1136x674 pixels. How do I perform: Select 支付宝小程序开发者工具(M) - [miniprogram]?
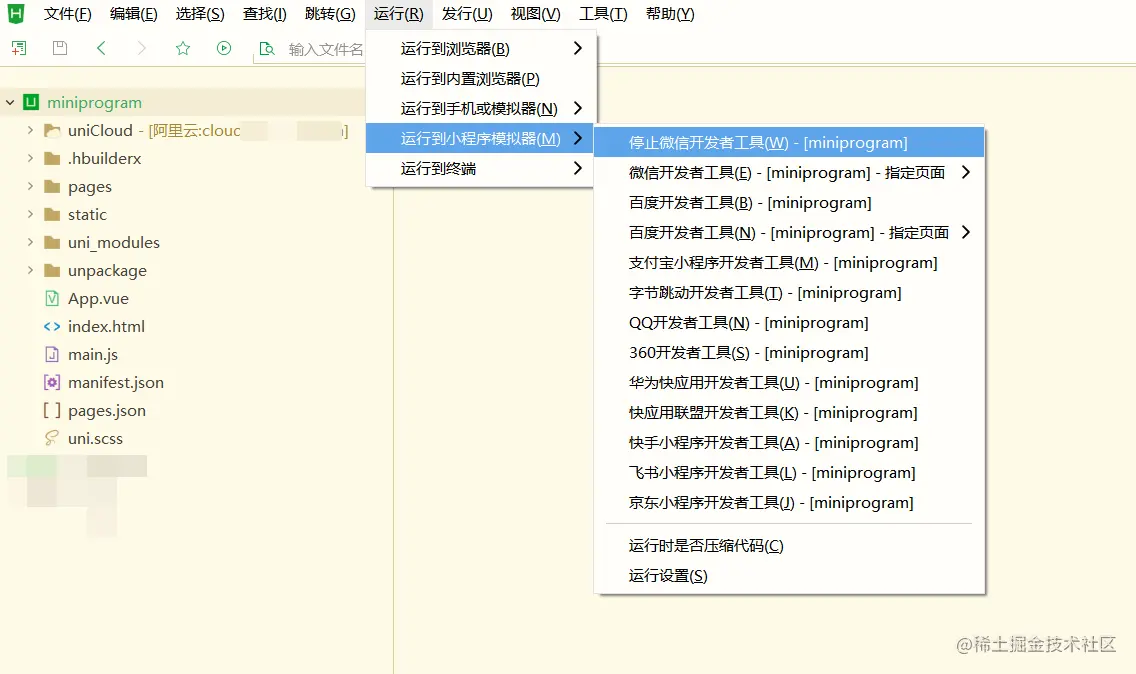(789, 262)
